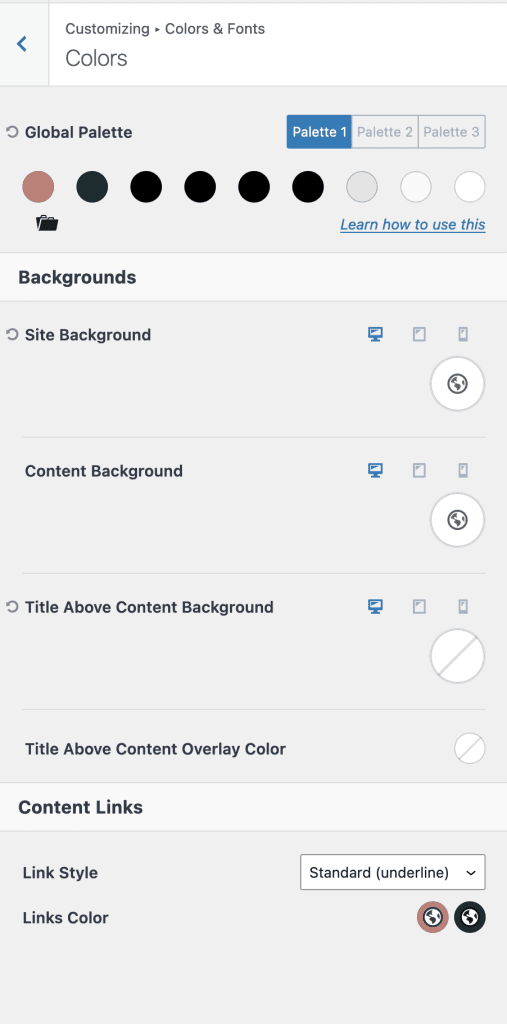This screenshot has width=507, height=1024.
Task: Reset Site Background using its reset icon
Action: coord(12,334)
